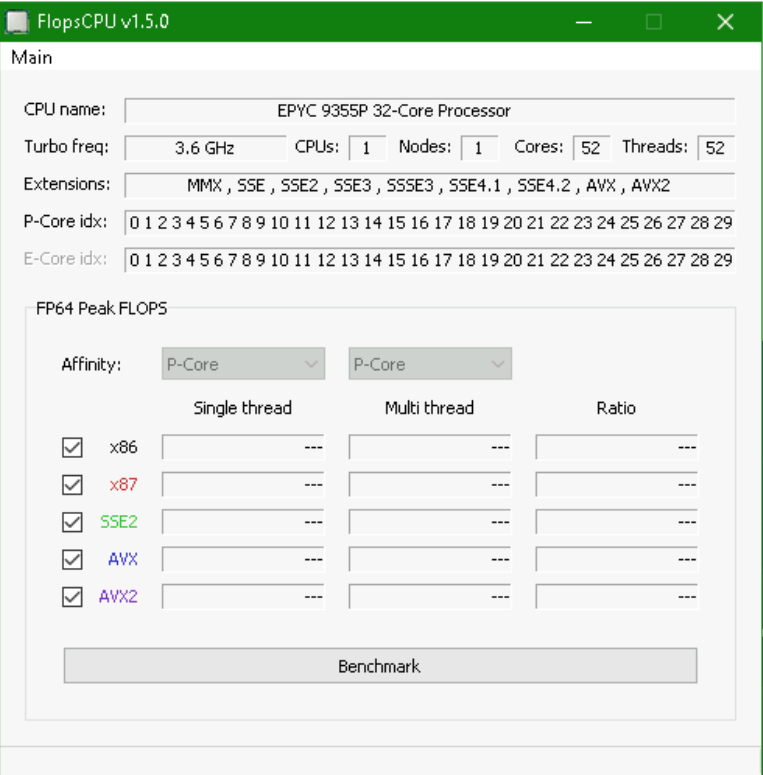Click x86 Ratio result field

click(617, 447)
